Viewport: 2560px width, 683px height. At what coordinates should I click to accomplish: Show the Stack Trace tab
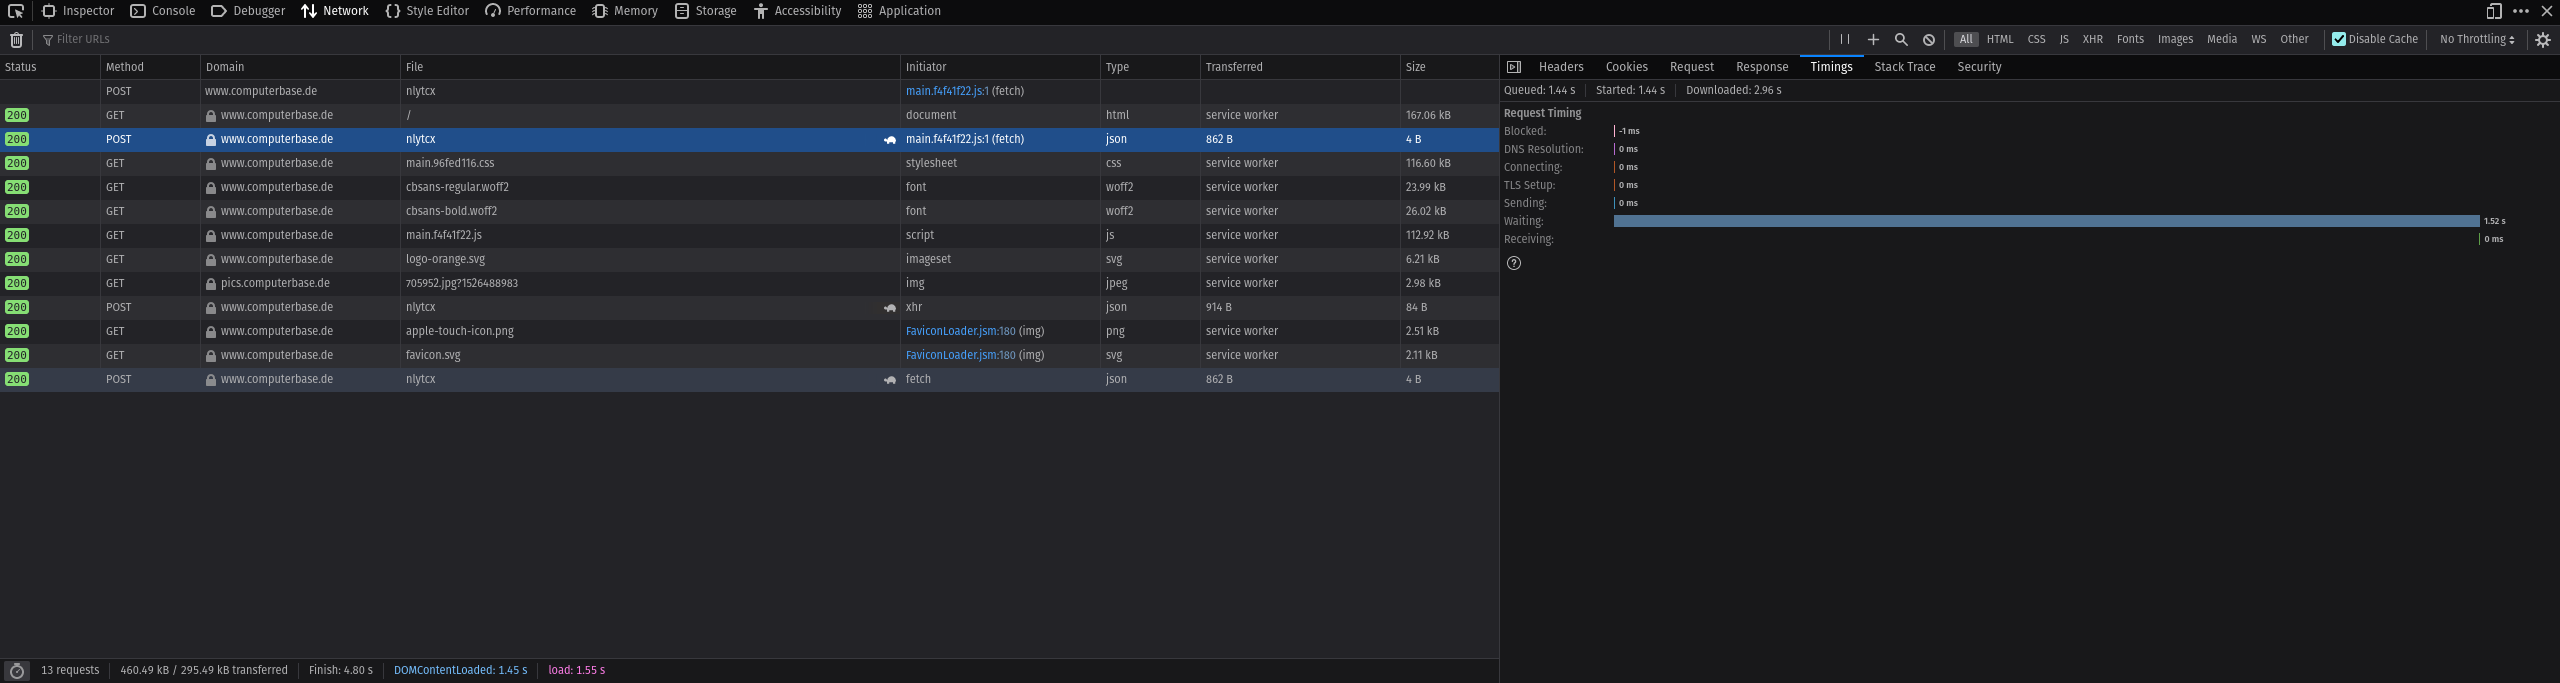(1904, 67)
